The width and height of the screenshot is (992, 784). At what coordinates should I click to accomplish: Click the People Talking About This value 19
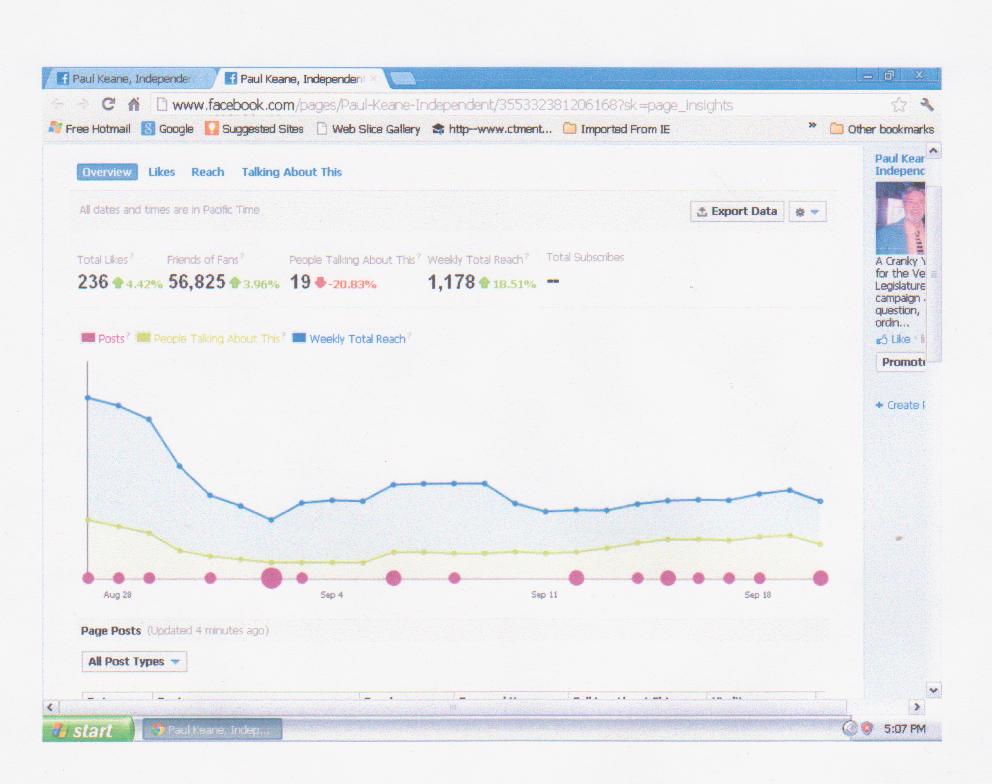pyautogui.click(x=300, y=282)
